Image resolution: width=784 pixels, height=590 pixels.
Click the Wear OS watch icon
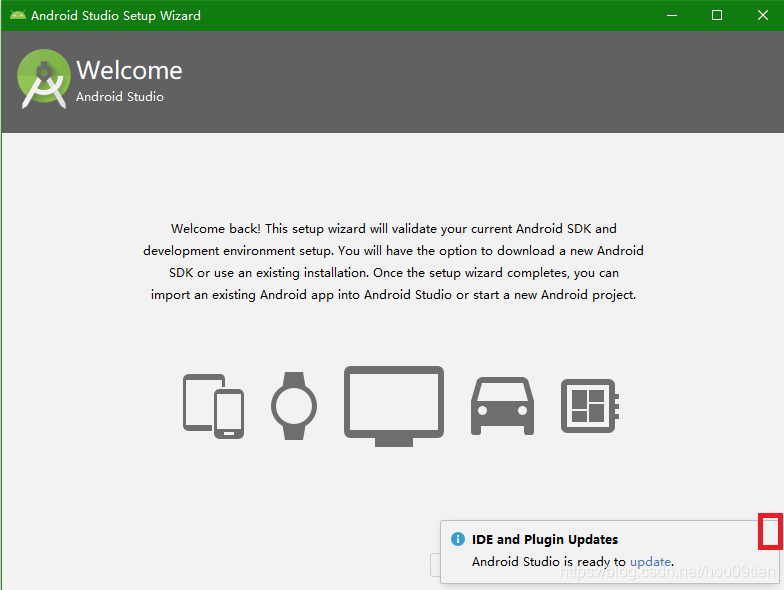pos(294,406)
